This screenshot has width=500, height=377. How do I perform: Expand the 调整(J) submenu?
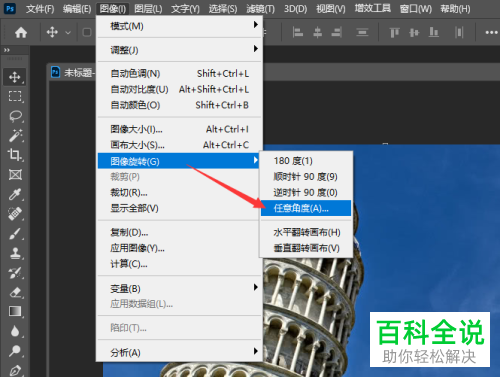[x=179, y=50]
